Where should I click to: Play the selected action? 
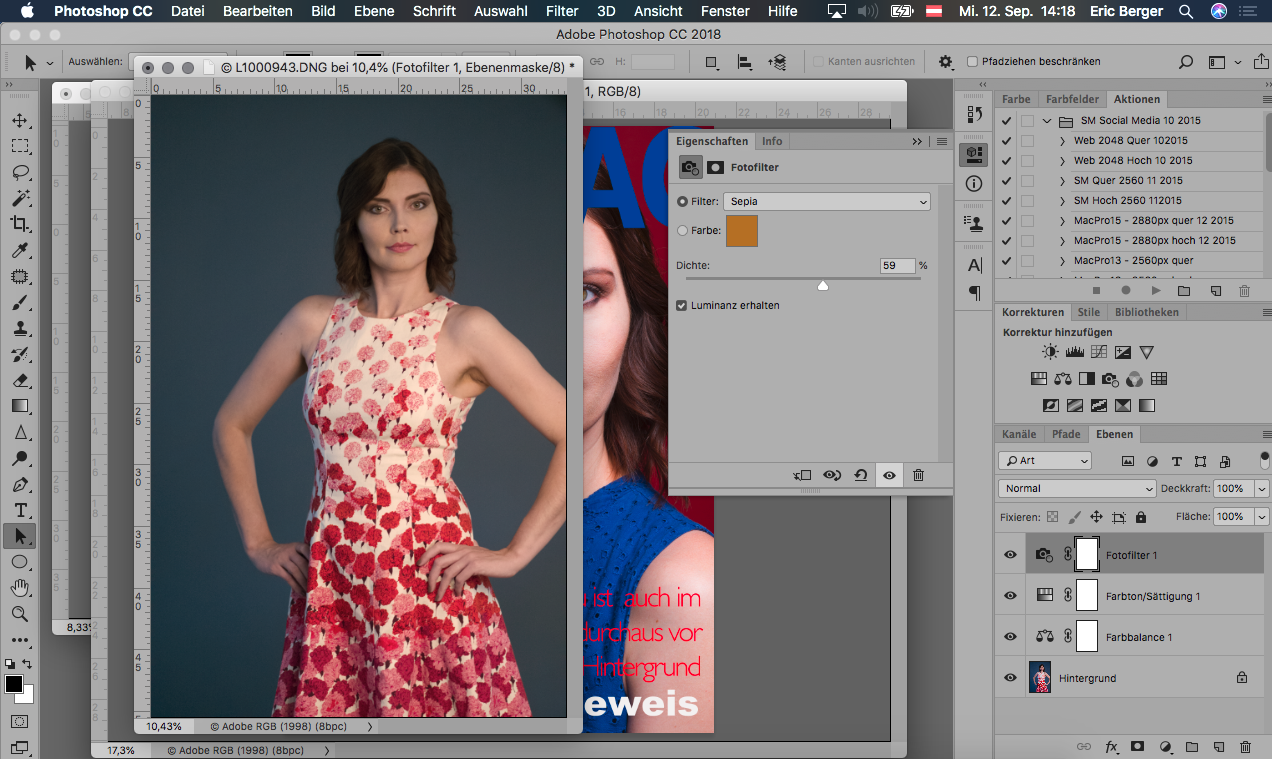(1156, 291)
